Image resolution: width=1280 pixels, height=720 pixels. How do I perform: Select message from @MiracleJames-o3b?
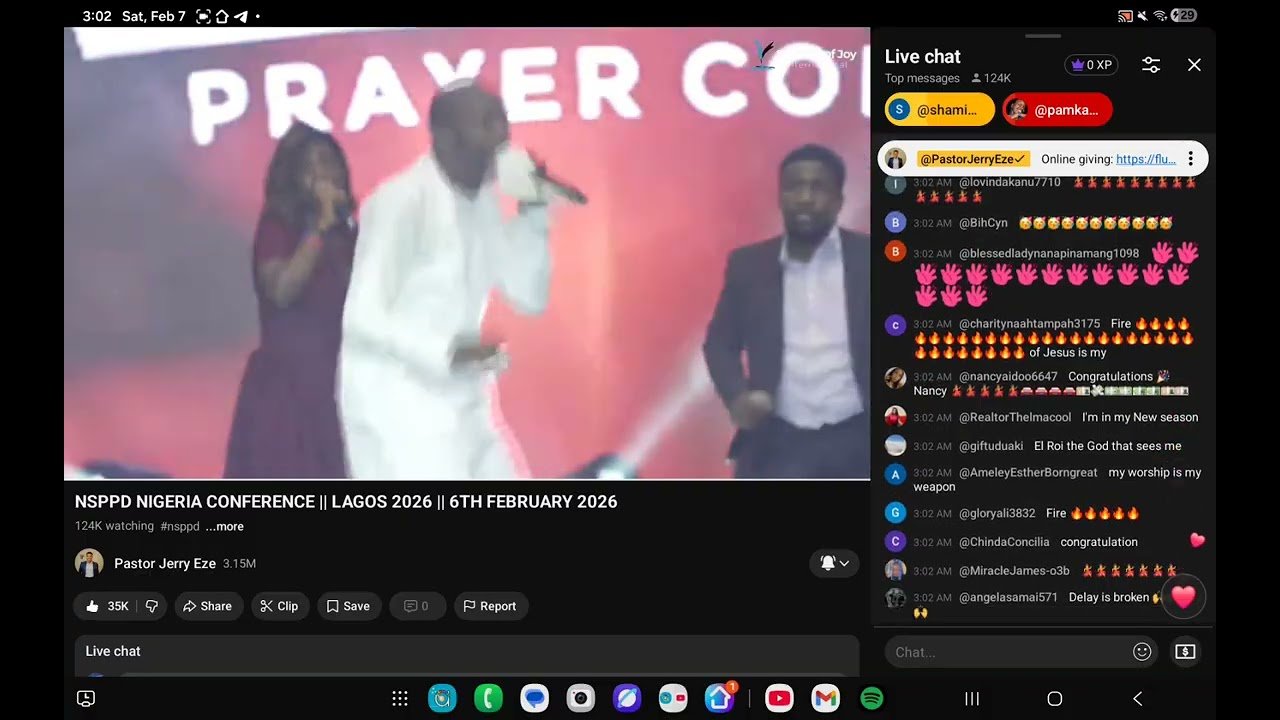1044,571
